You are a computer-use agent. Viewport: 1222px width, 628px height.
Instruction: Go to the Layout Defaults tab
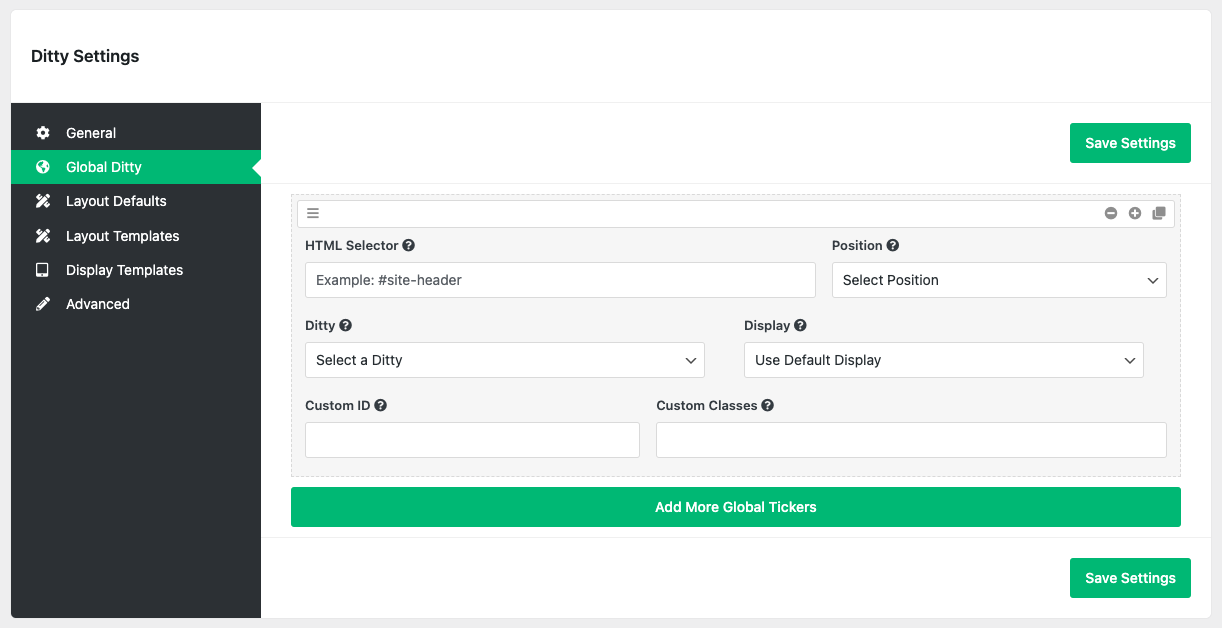pos(136,201)
